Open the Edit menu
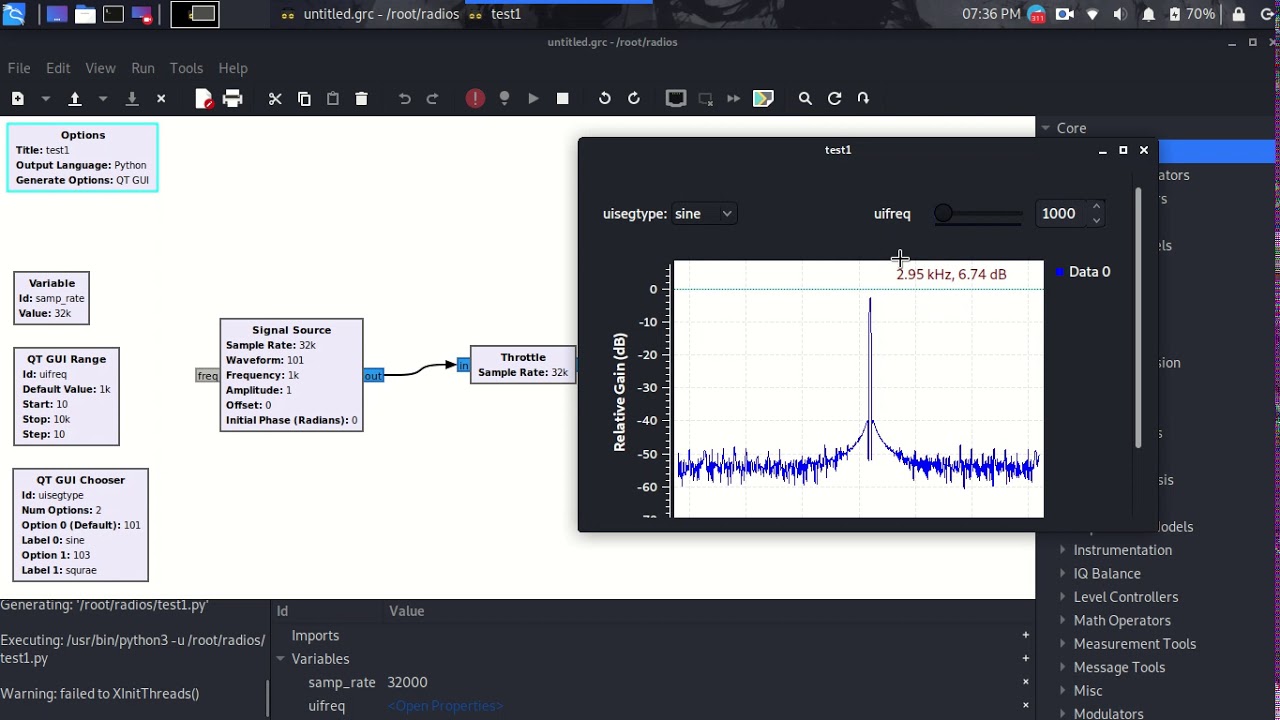Viewport: 1280px width, 720px height. [58, 68]
